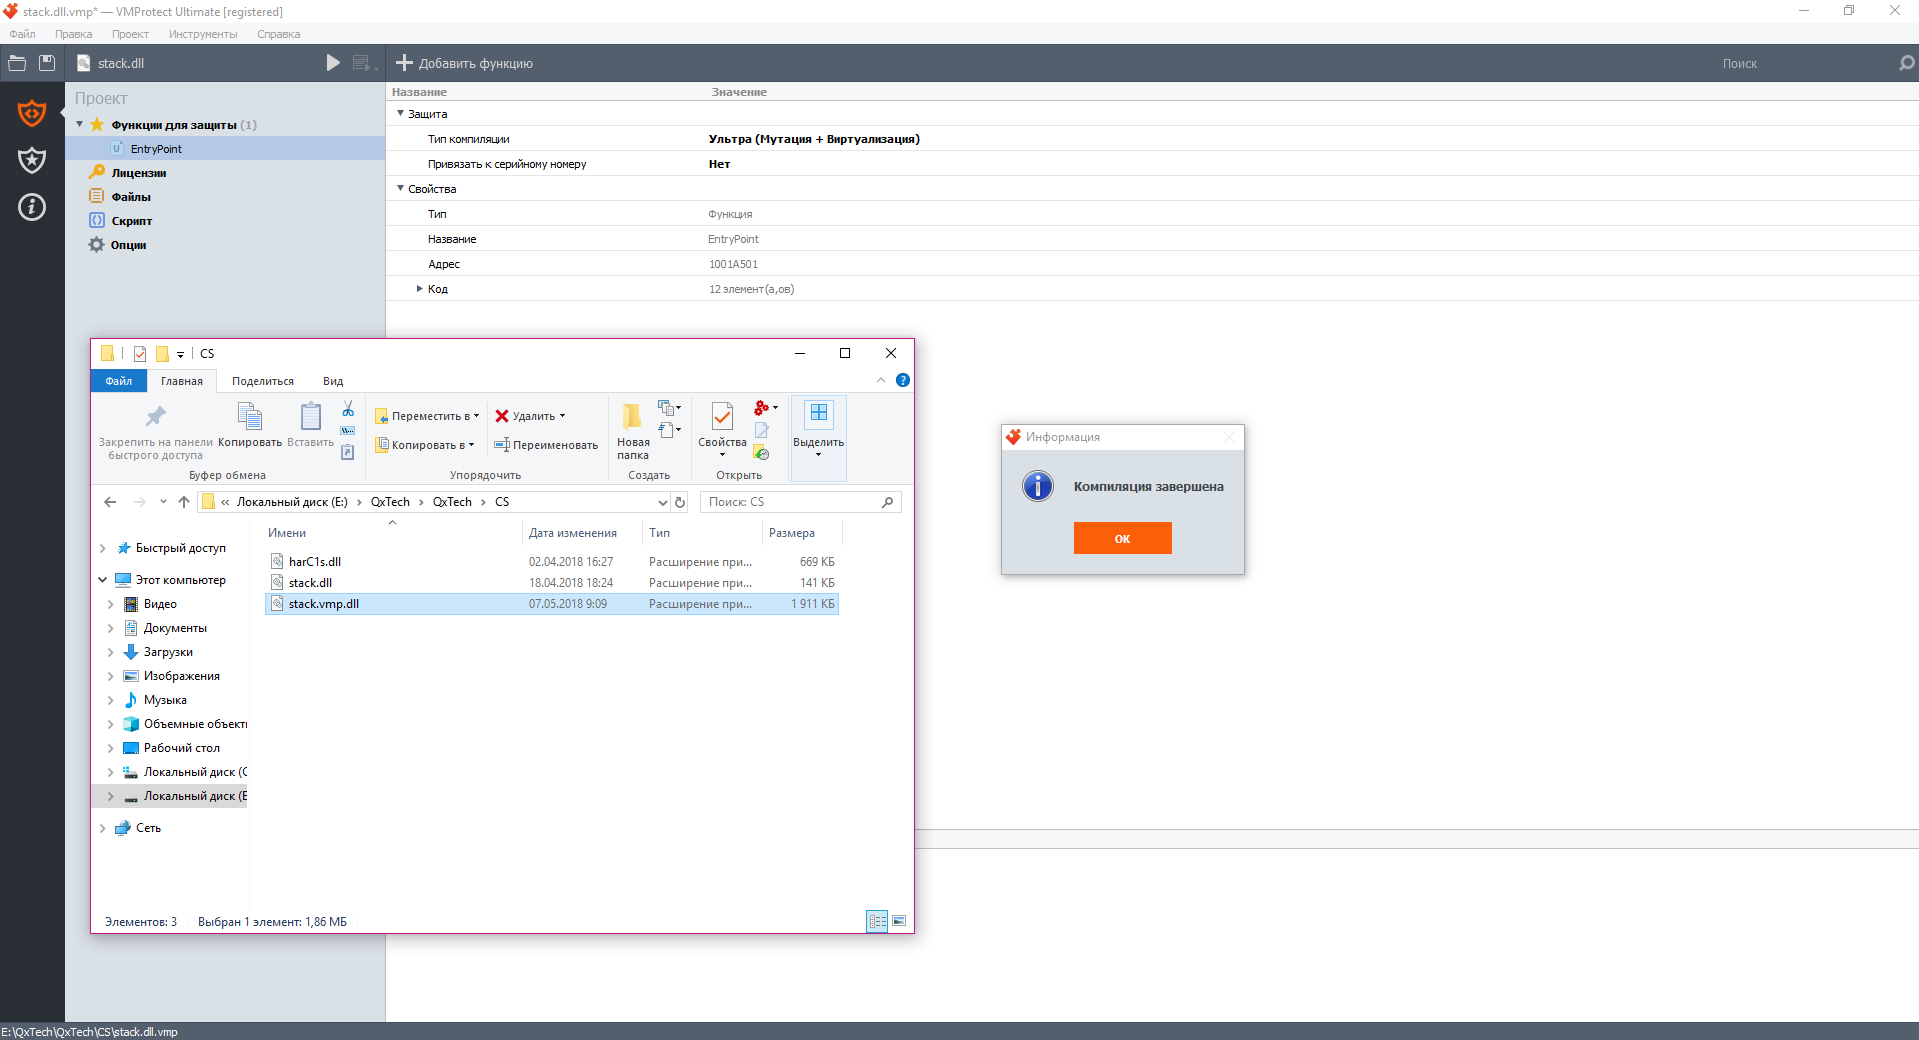Click the search magnifier in VMProtect toolbar
The image size is (1919, 1040).
(1906, 63)
